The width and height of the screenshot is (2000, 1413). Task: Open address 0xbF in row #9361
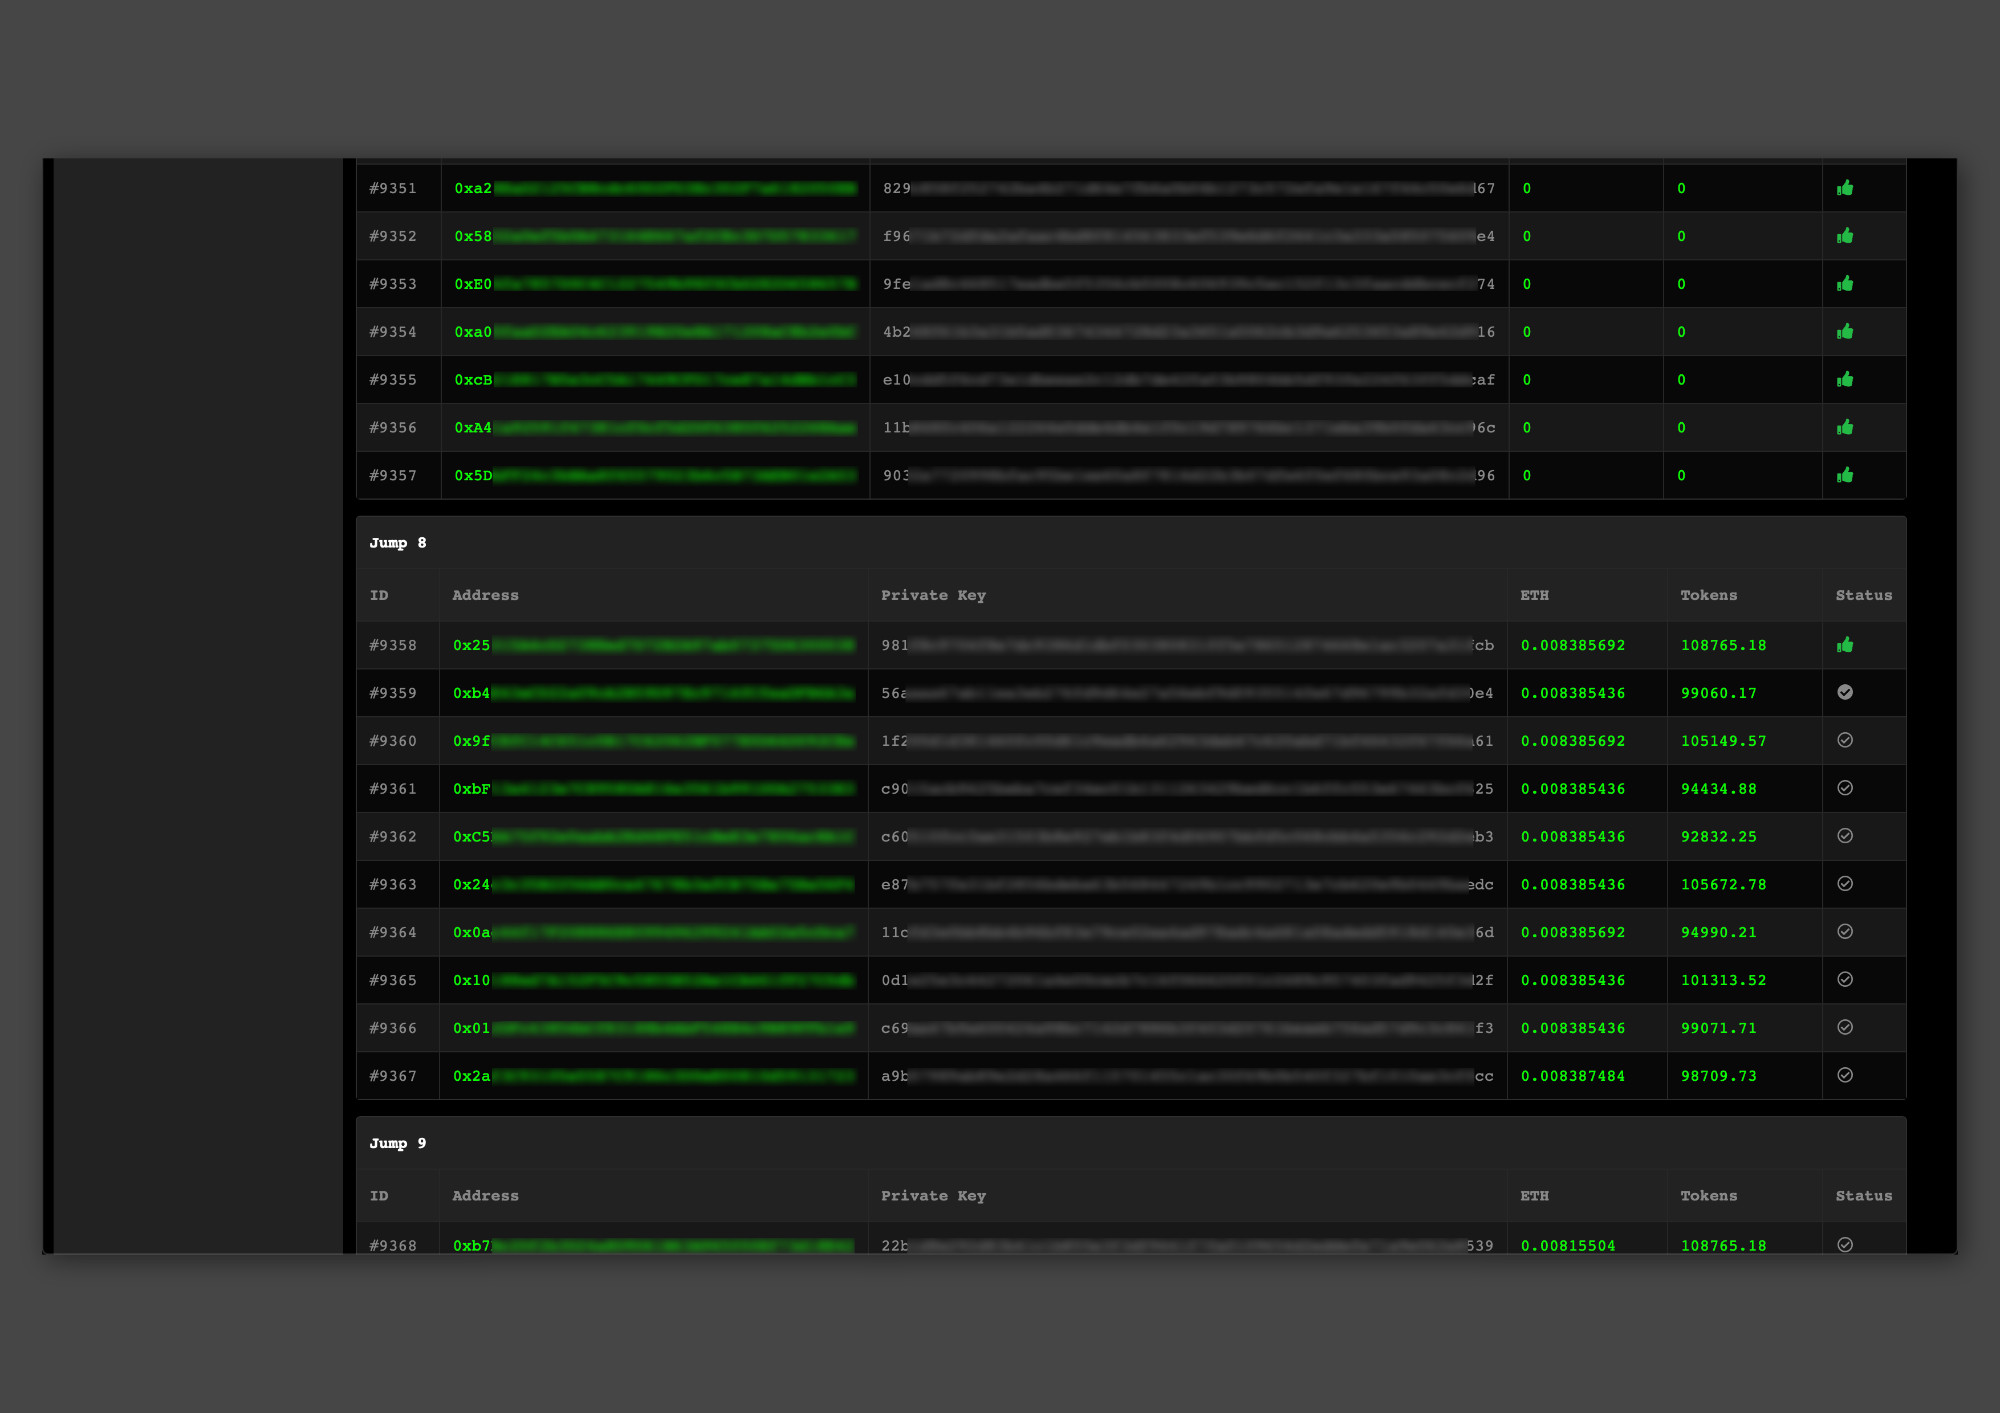[x=654, y=789]
